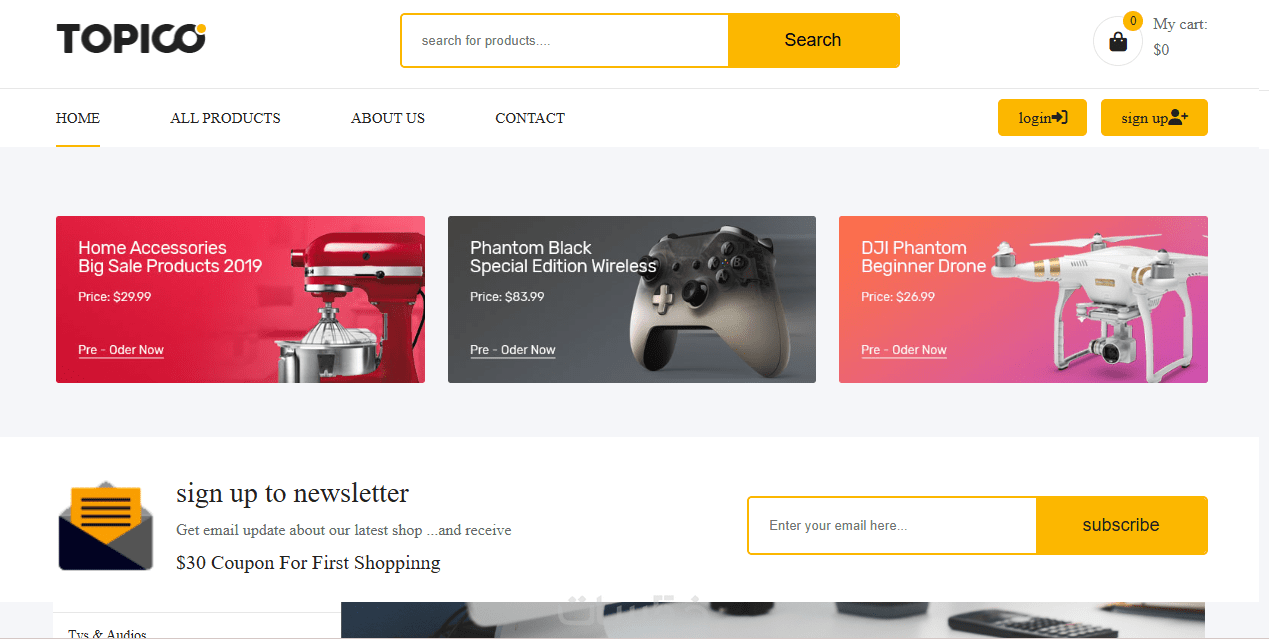This screenshot has height=639, width=1269.
Task: Click the cart item count badge
Action: pyautogui.click(x=1133, y=21)
